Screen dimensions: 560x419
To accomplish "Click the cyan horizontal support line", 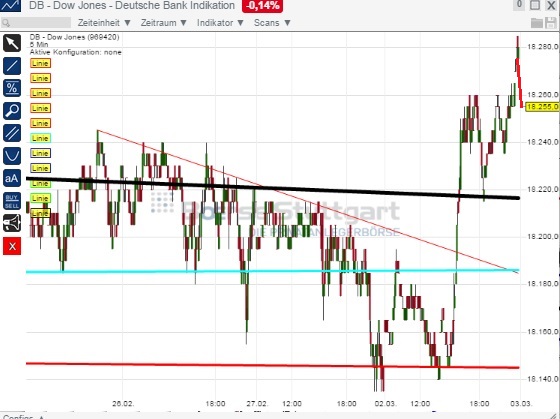I will pos(273,271).
